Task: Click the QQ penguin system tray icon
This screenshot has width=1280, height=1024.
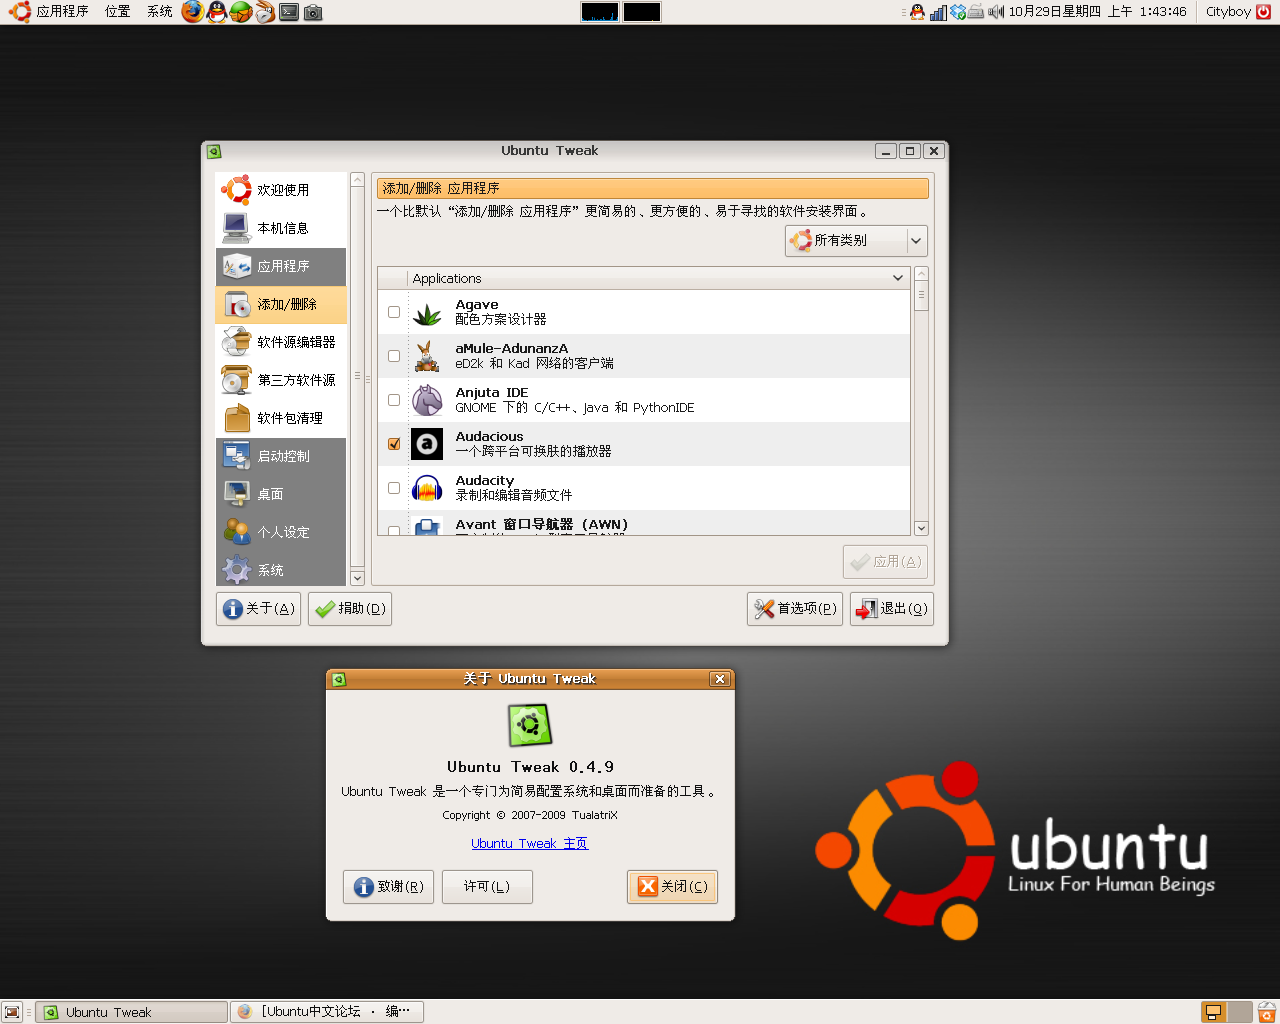Action: (917, 12)
